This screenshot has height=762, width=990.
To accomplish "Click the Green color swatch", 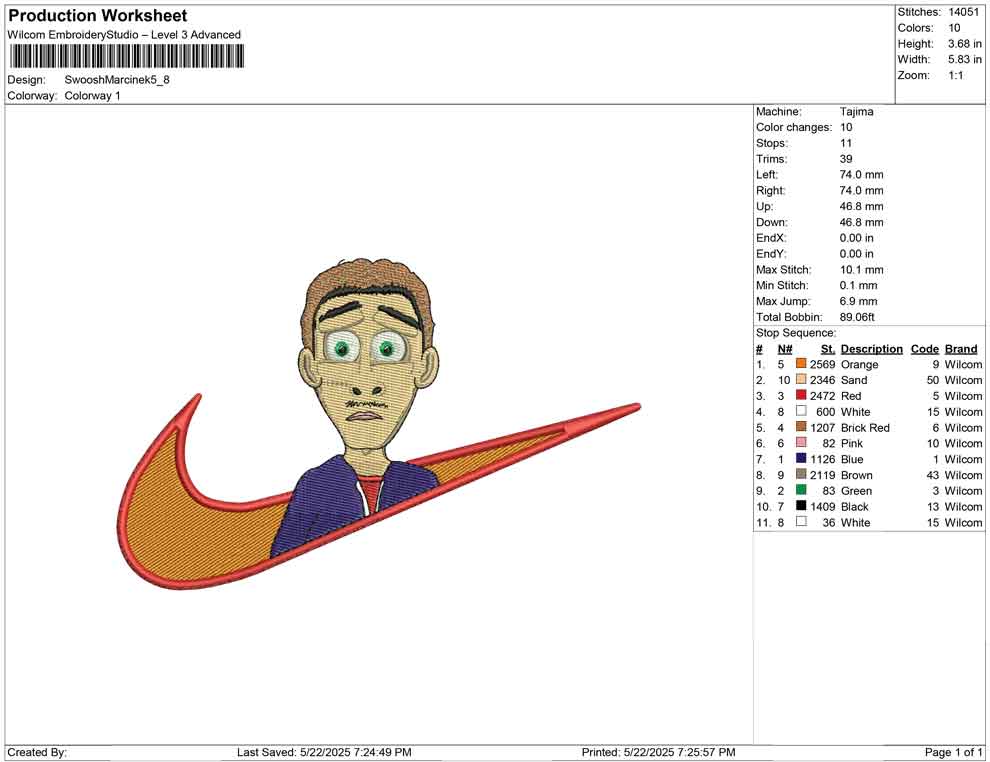I will click(801, 490).
